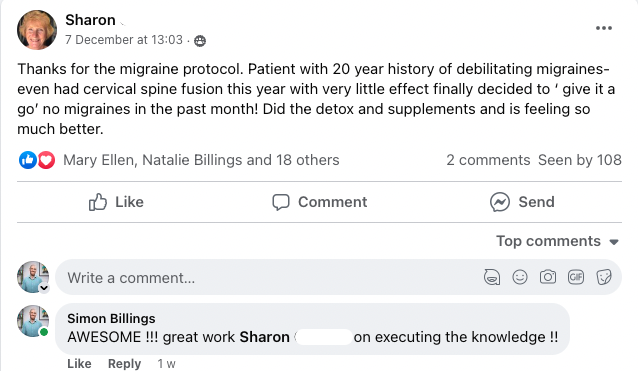Open the sticker picker icon
The width and height of the screenshot is (638, 371).
click(x=604, y=277)
